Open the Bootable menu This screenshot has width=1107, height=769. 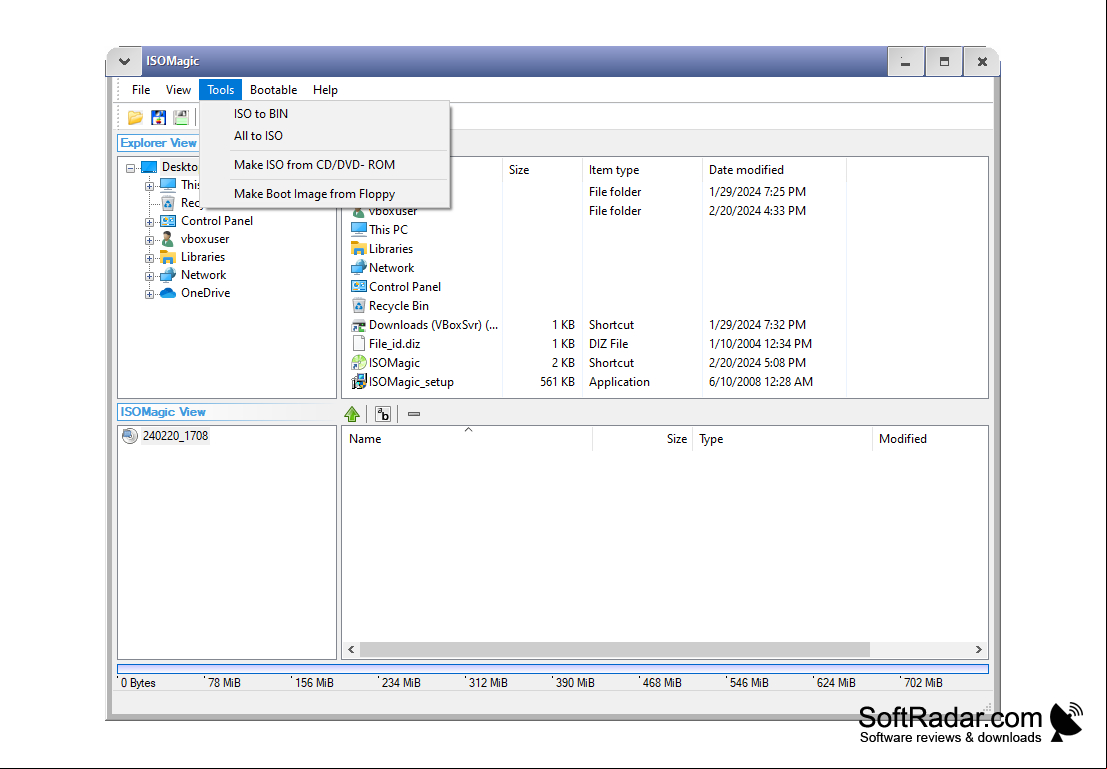coord(273,90)
